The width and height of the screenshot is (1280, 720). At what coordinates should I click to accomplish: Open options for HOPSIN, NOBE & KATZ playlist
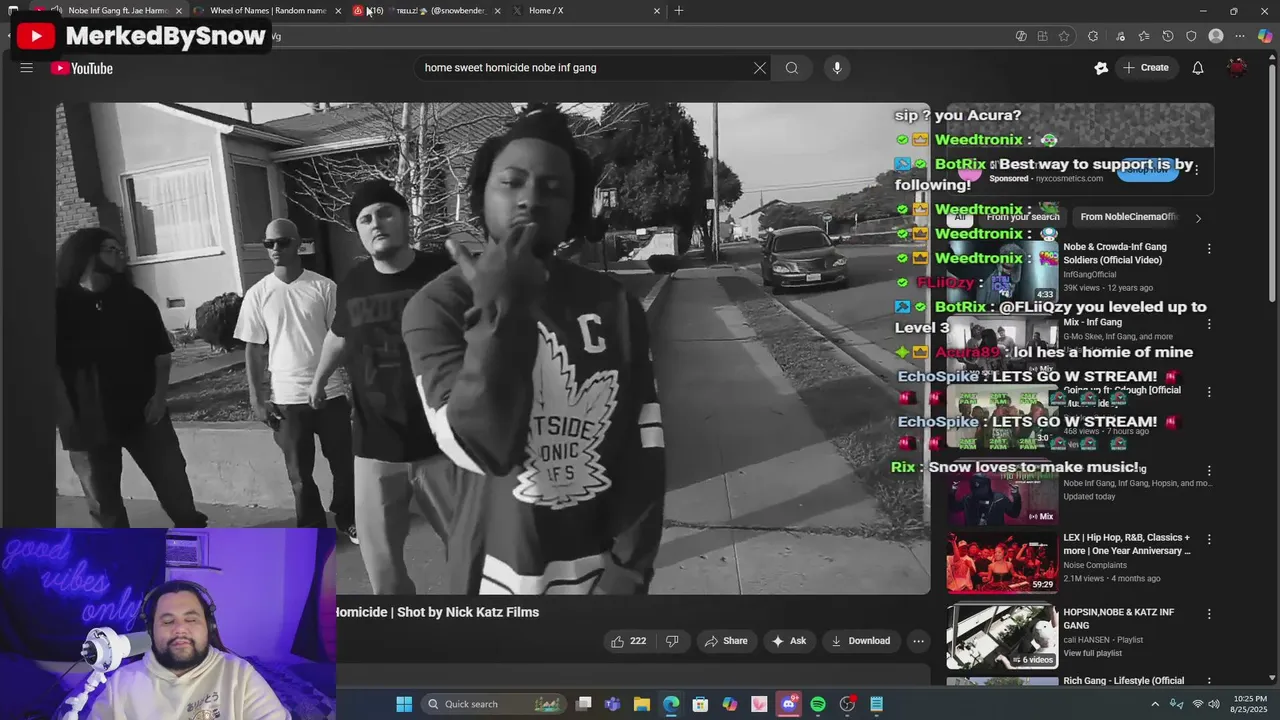[x=1209, y=614]
